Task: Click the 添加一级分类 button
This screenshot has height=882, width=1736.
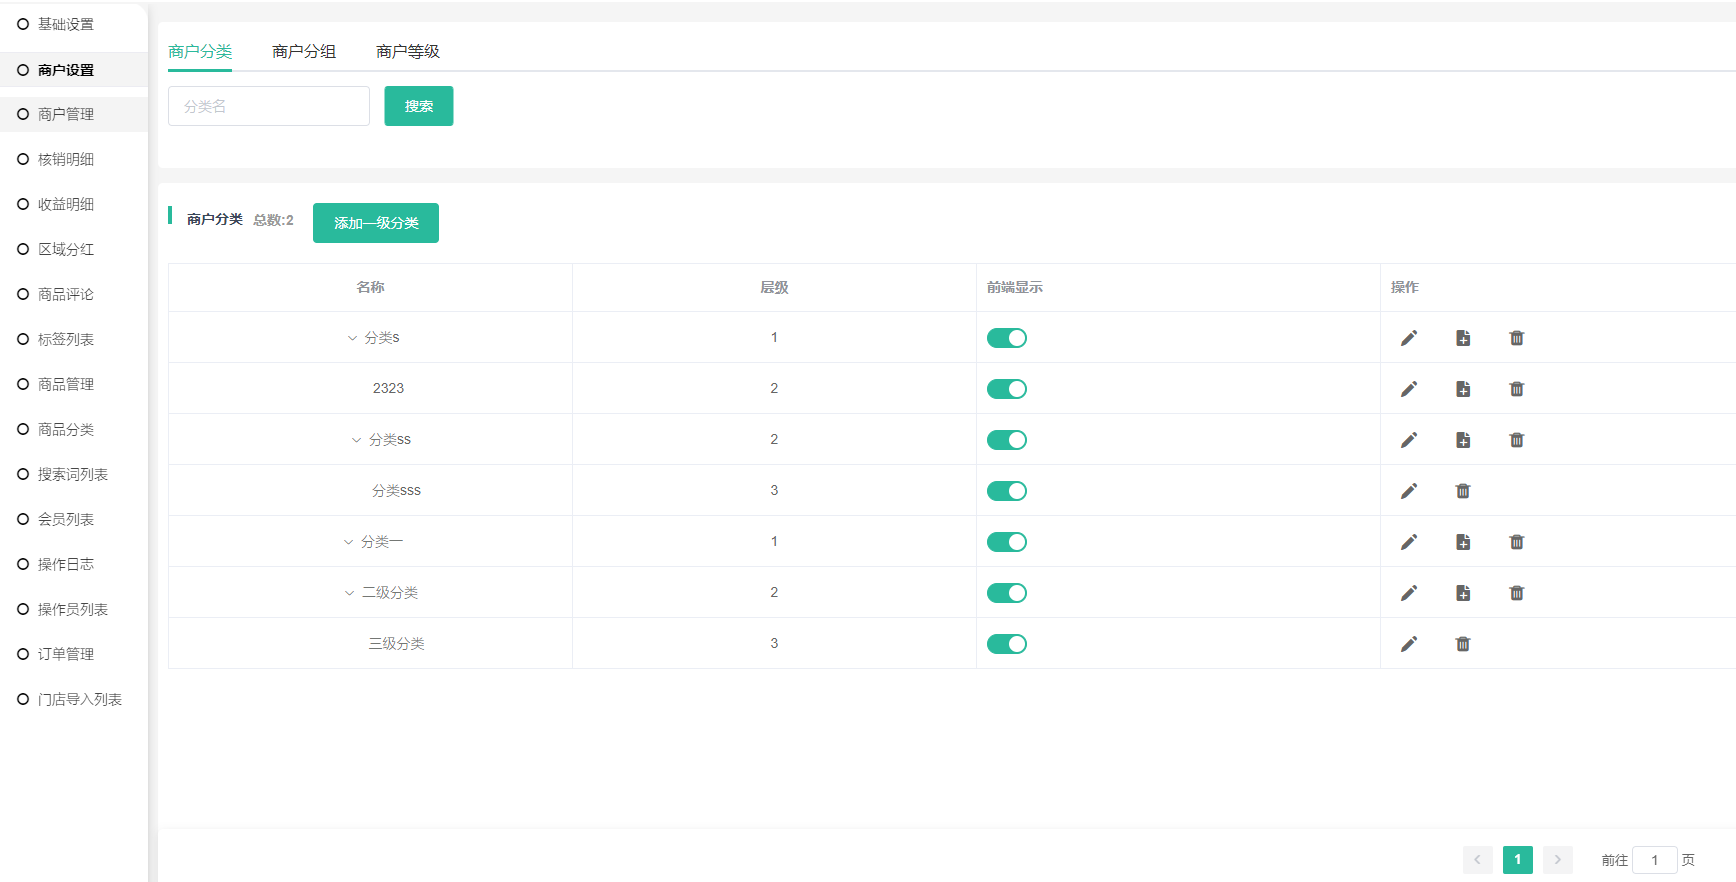Action: 376,223
